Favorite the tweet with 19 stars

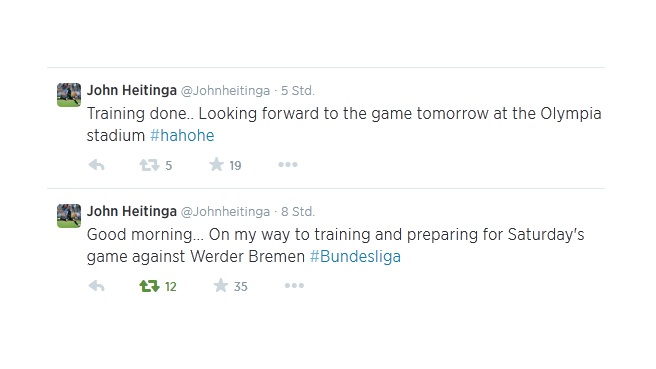coord(216,164)
